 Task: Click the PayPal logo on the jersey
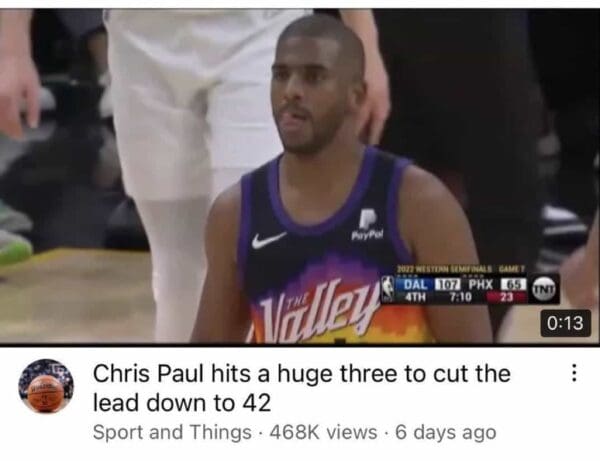tap(367, 225)
